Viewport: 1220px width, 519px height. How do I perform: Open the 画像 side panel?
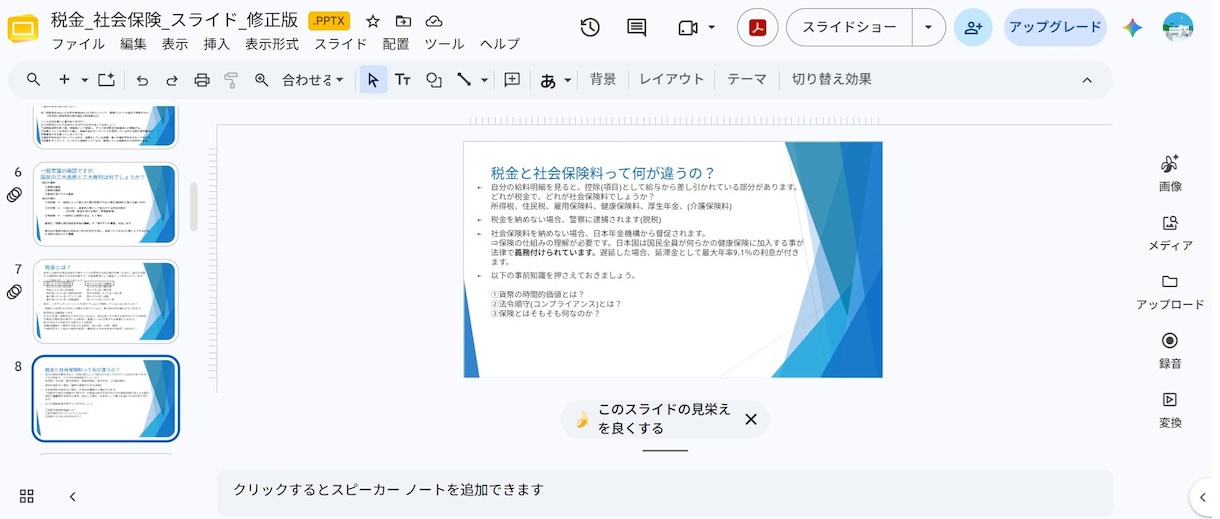click(1170, 173)
